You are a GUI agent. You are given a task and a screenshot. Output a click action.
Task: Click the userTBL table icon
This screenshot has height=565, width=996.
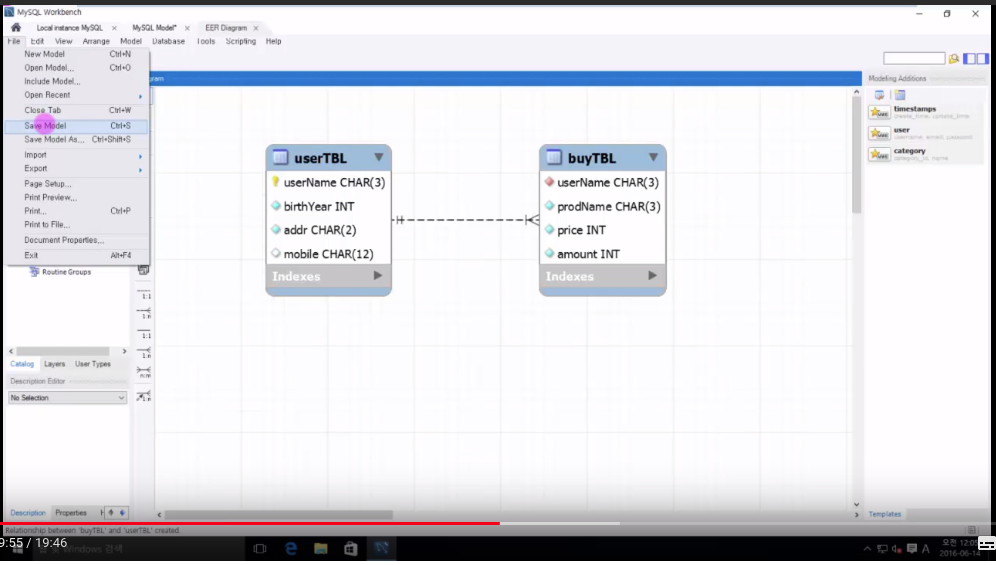[x=280, y=157]
